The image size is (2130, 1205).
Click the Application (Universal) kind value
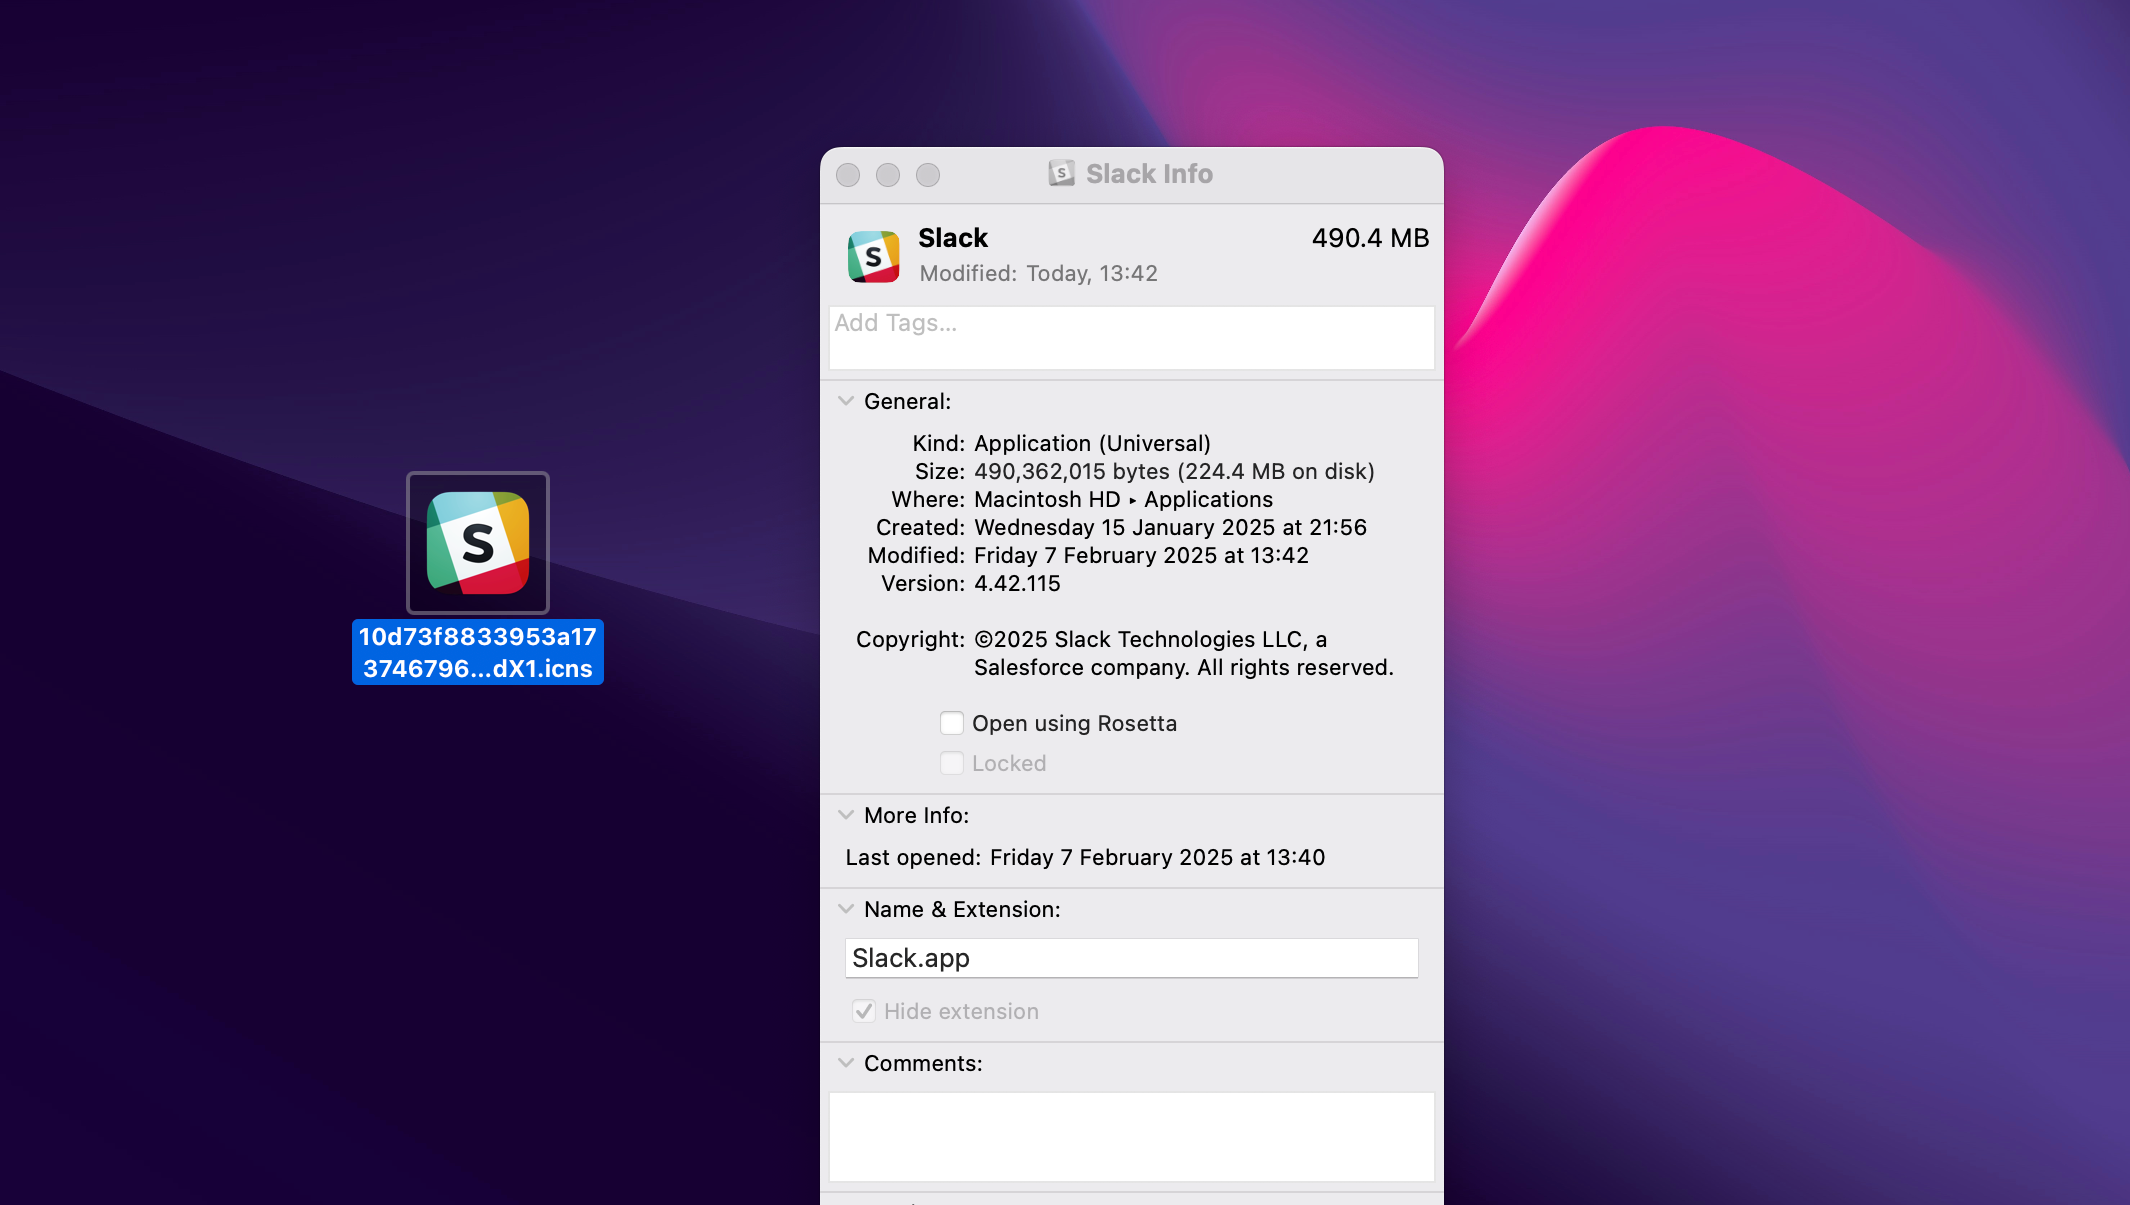(1092, 443)
